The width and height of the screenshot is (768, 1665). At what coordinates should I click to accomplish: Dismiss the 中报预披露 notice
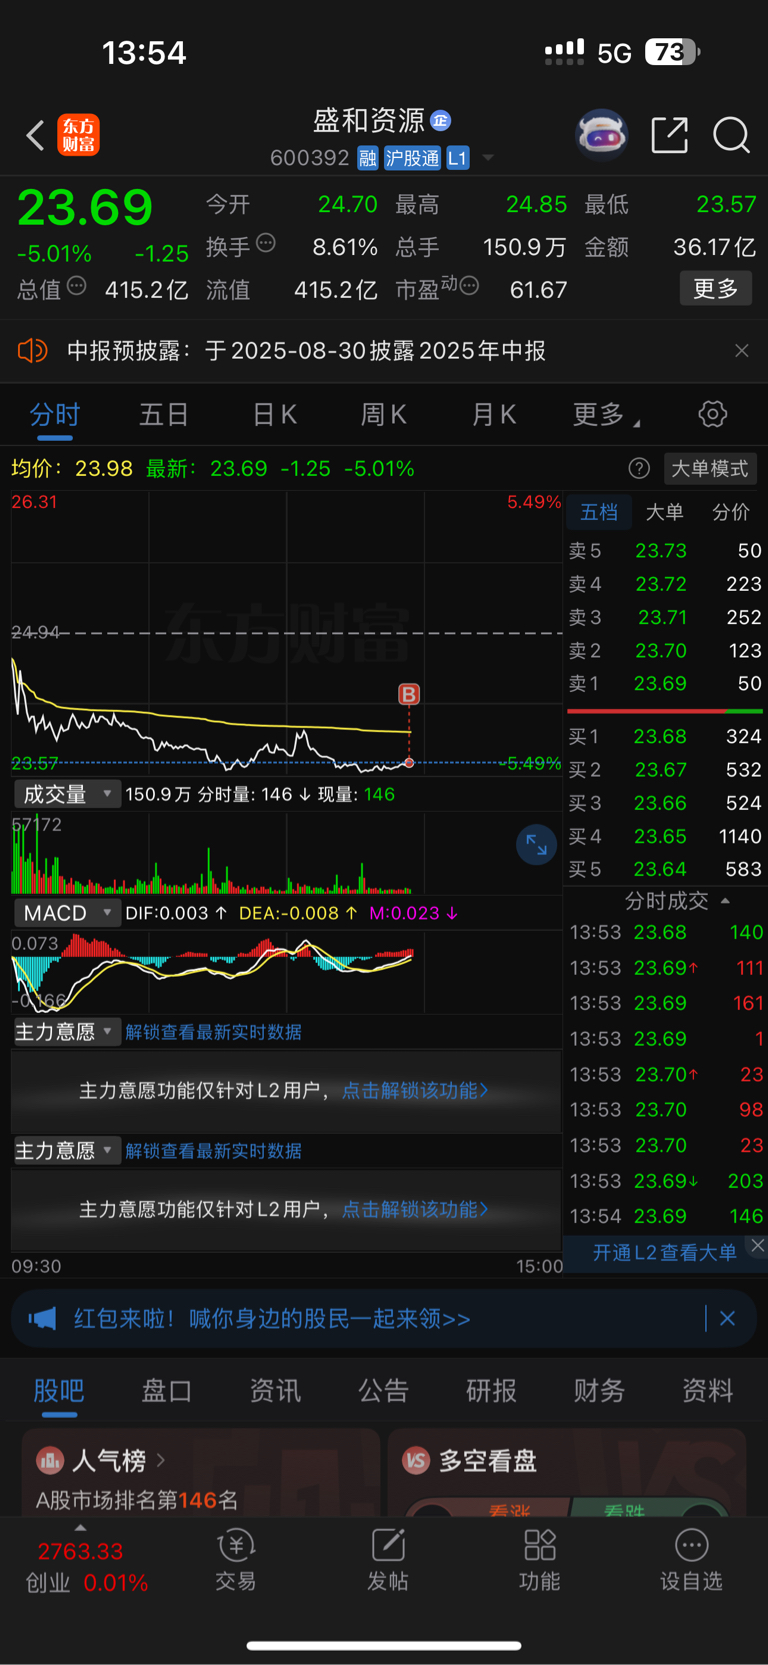pos(741,351)
